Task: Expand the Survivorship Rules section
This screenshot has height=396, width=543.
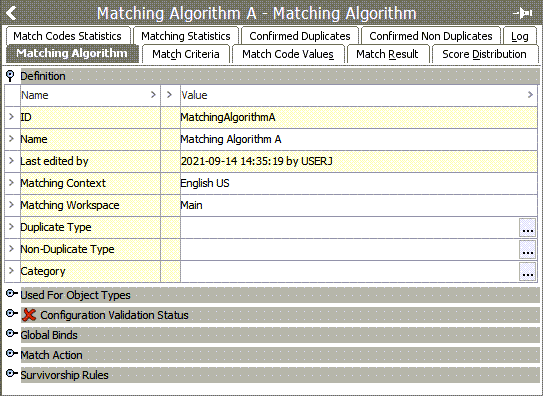Action: 11,374
